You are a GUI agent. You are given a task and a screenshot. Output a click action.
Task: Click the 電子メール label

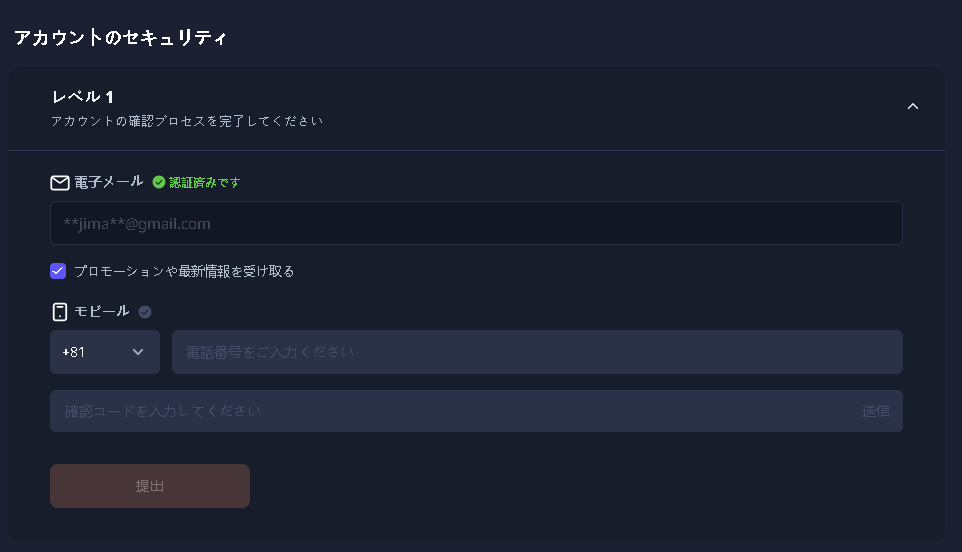[x=109, y=182]
